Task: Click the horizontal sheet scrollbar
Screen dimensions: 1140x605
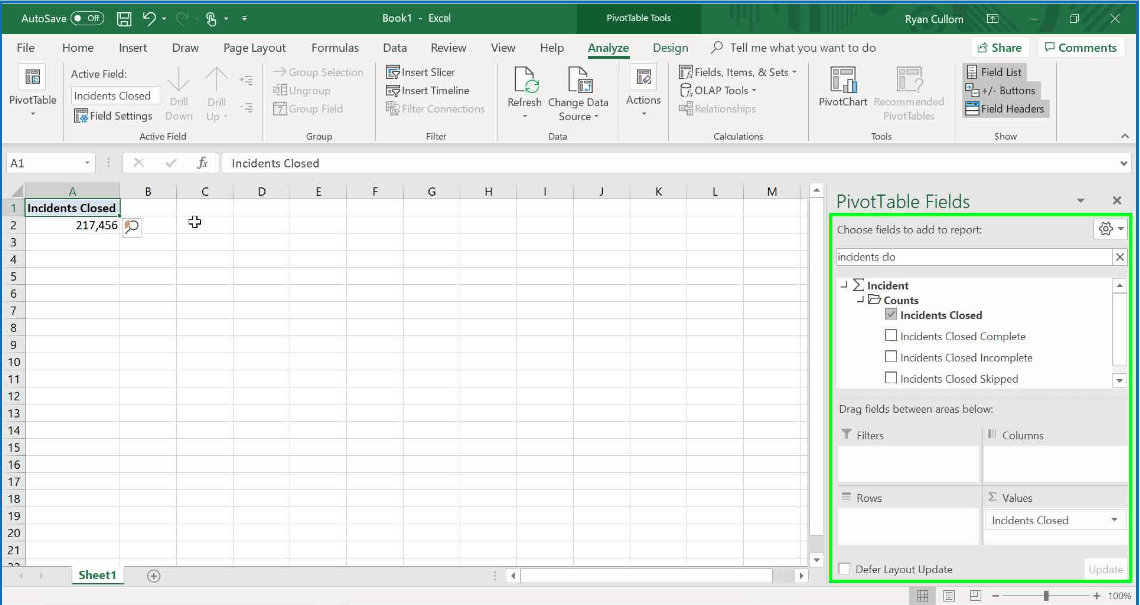Action: tap(646, 575)
